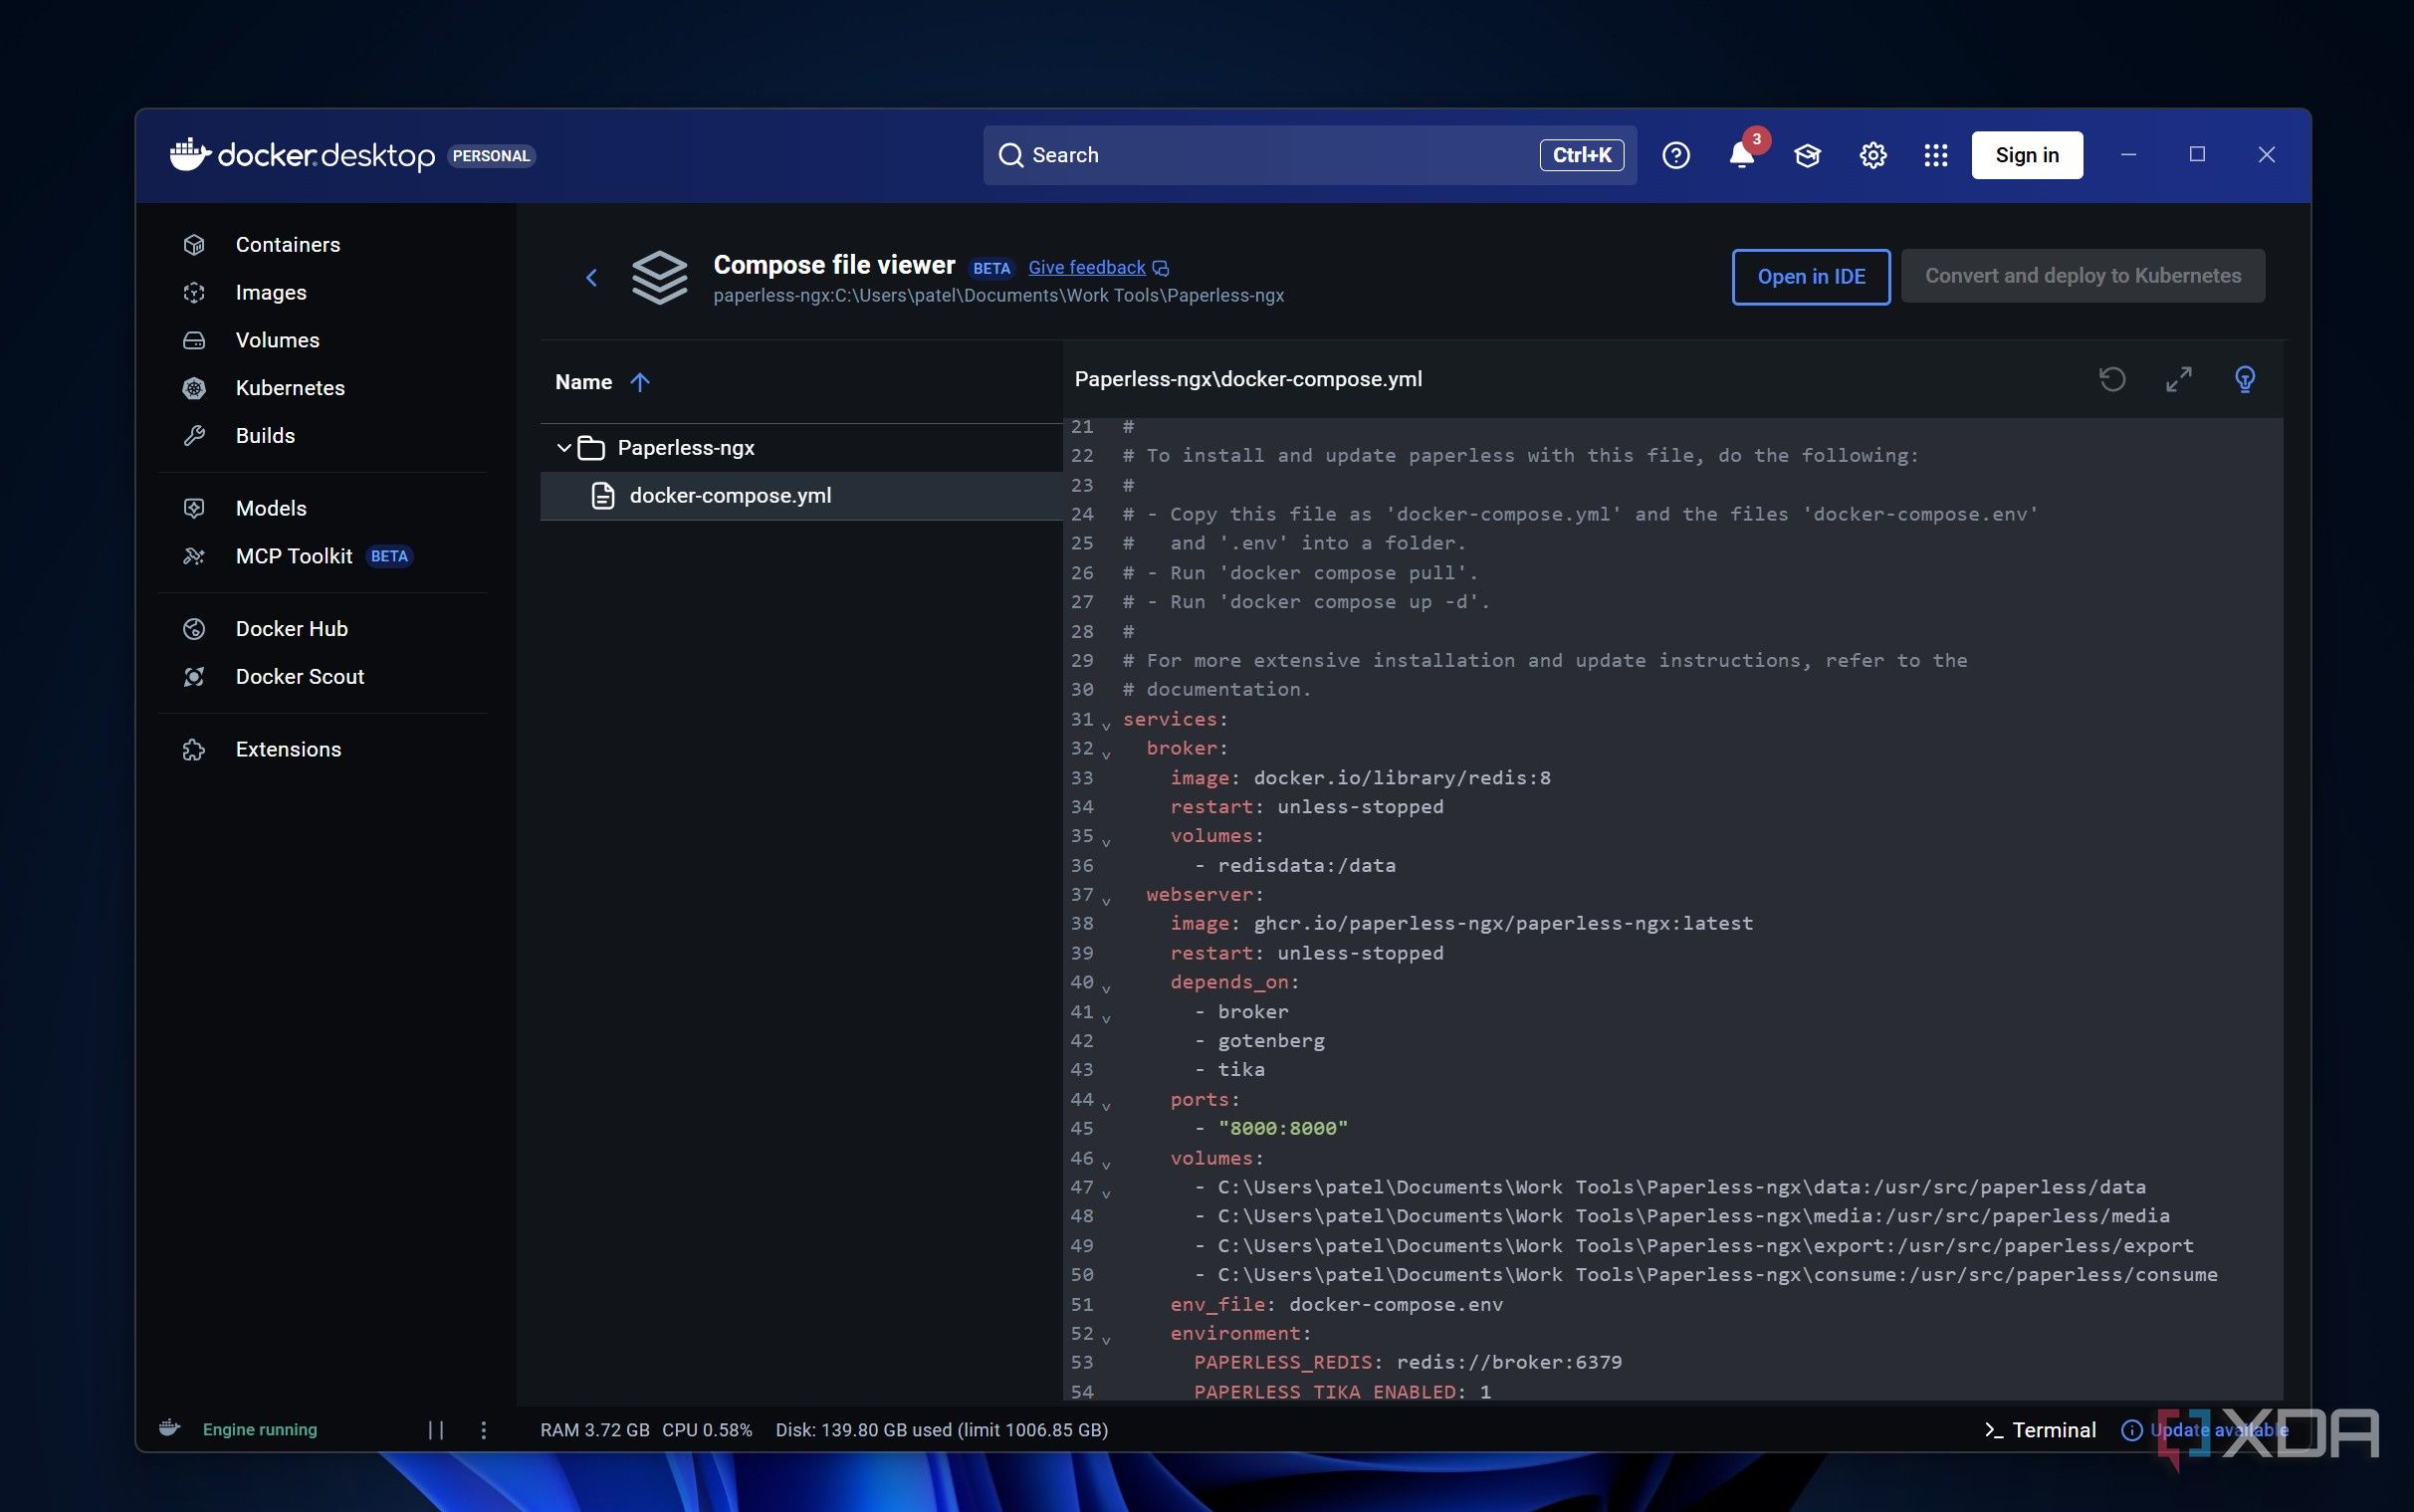2414x1512 pixels.
Task: Sort by Name column arrow
Action: [640, 382]
